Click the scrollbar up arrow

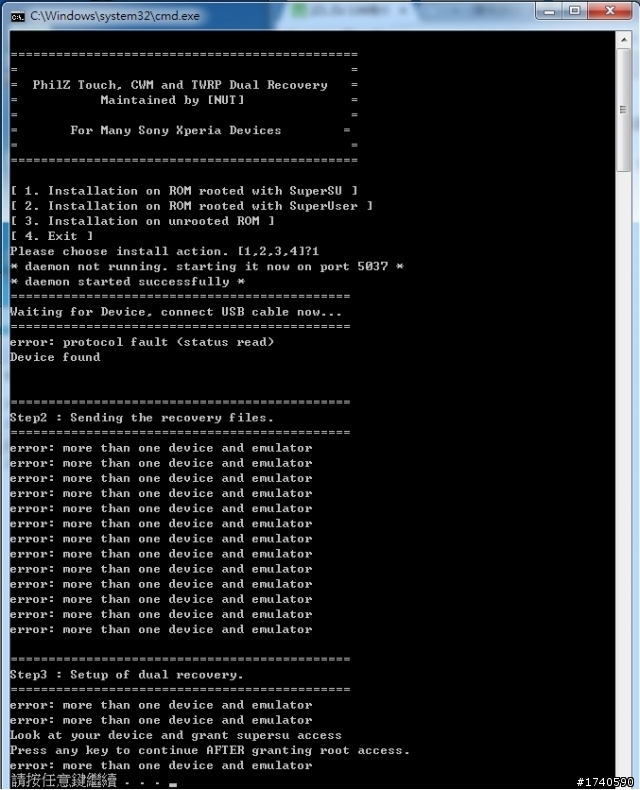(623, 39)
